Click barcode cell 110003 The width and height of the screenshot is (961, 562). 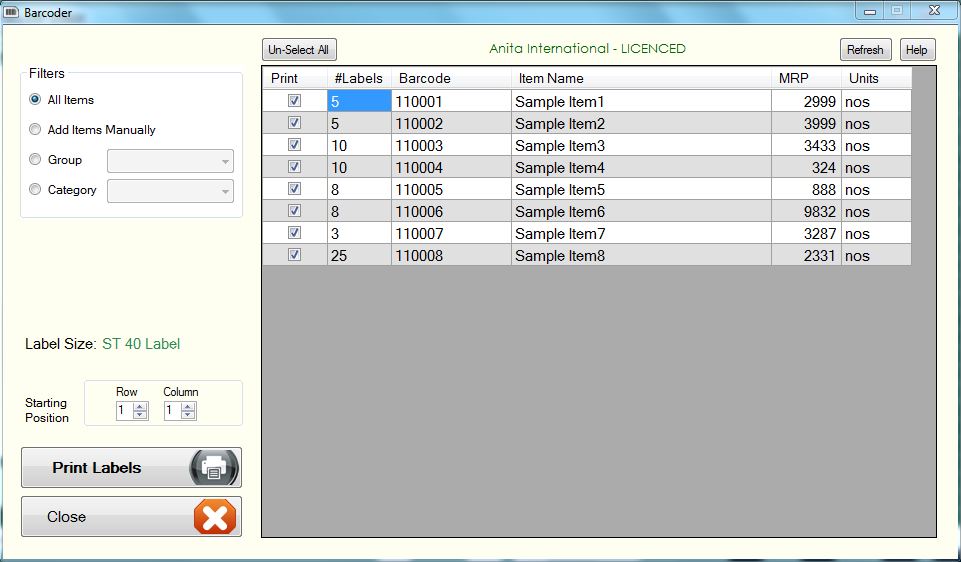pyautogui.click(x=451, y=145)
